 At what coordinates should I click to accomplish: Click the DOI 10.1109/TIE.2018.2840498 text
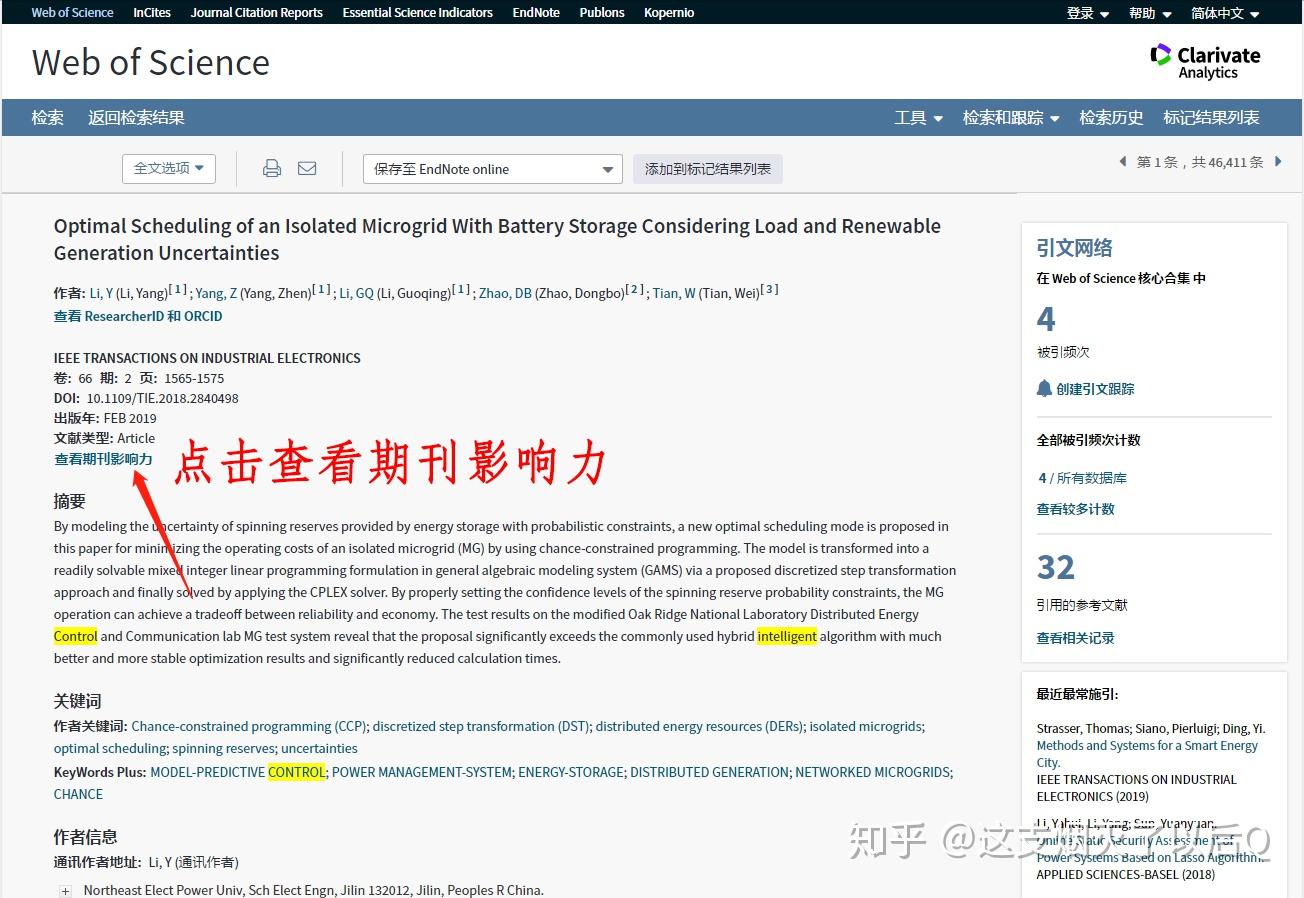pyautogui.click(x=162, y=398)
